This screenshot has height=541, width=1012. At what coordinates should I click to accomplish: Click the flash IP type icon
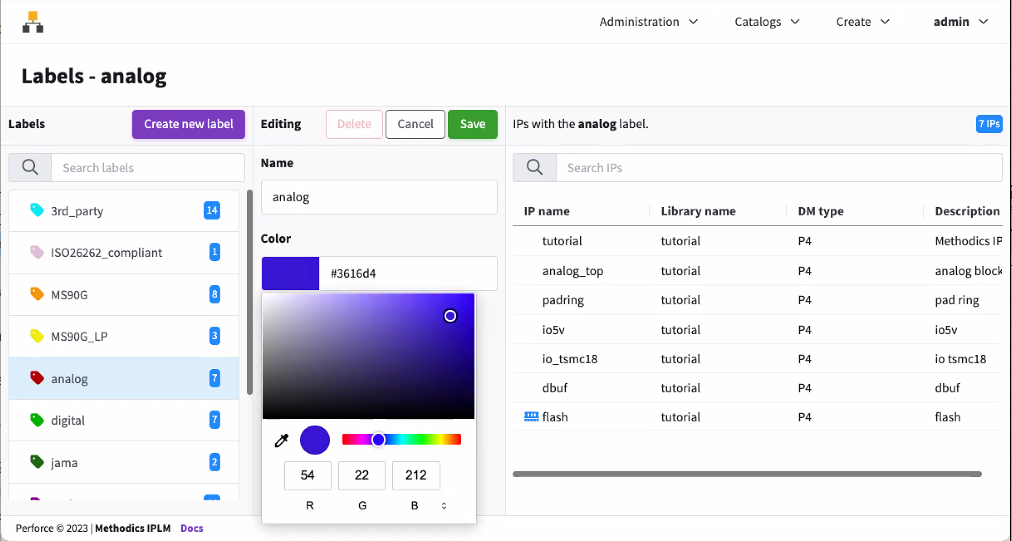pyautogui.click(x=531, y=417)
